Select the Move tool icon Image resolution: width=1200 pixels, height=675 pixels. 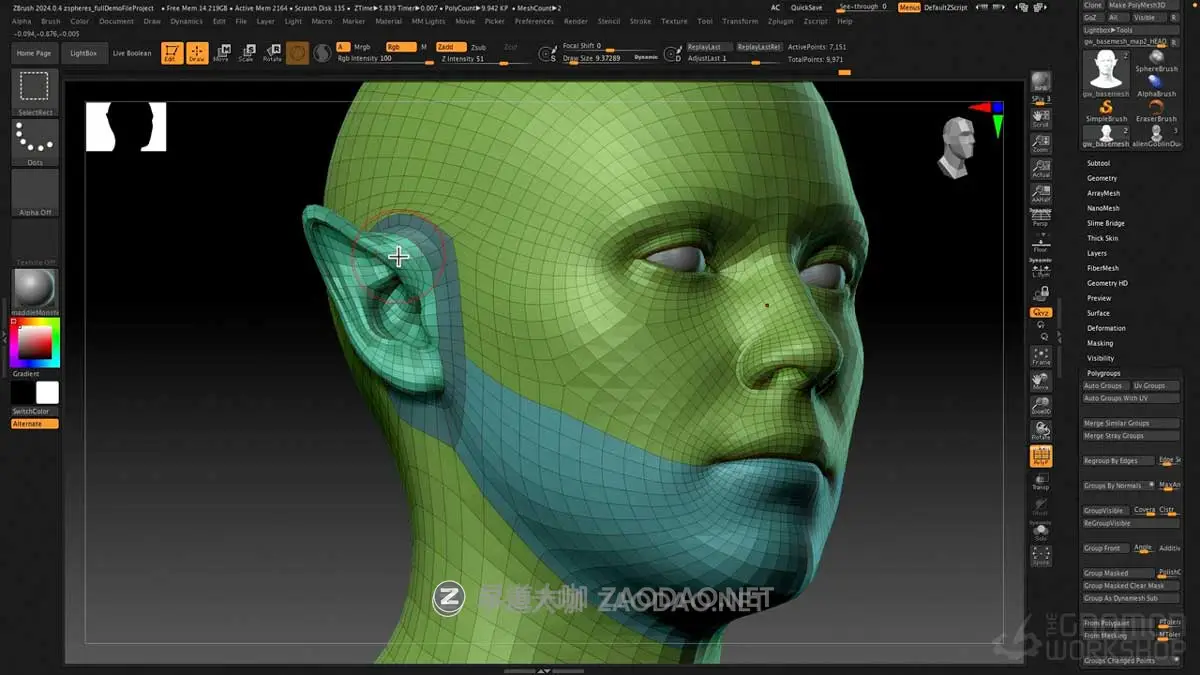[224, 51]
